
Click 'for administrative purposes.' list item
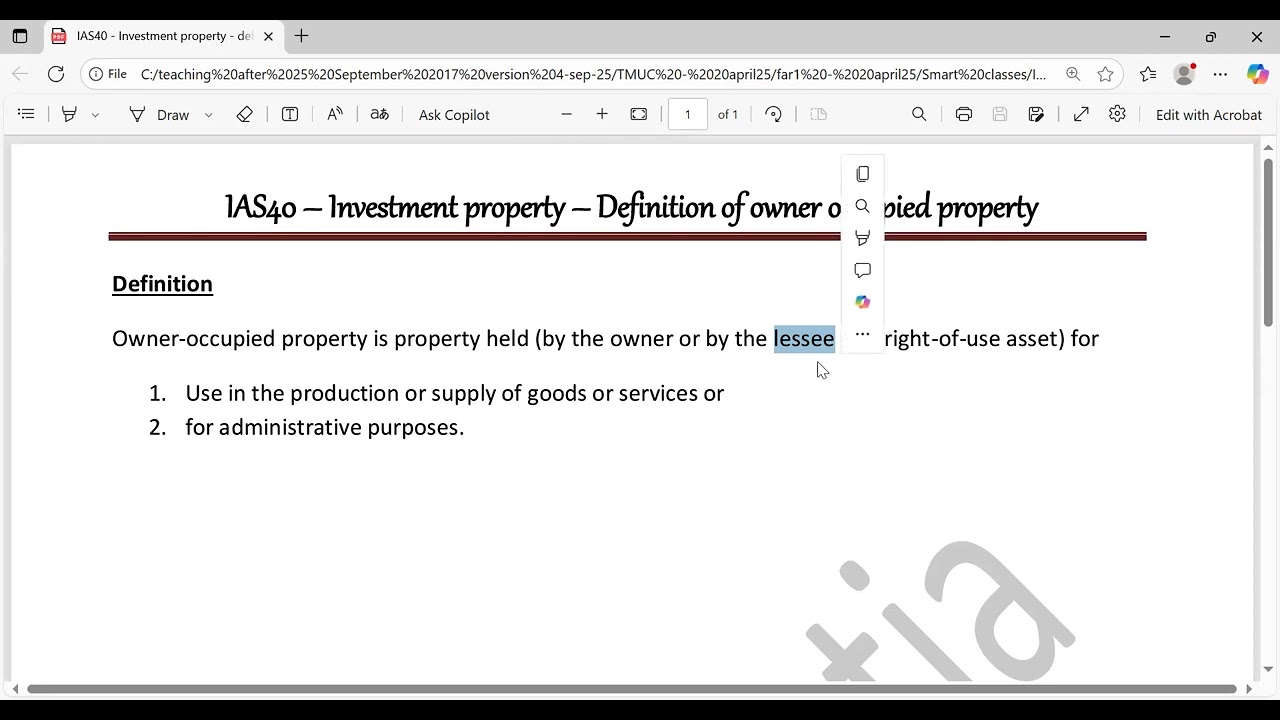pos(325,428)
